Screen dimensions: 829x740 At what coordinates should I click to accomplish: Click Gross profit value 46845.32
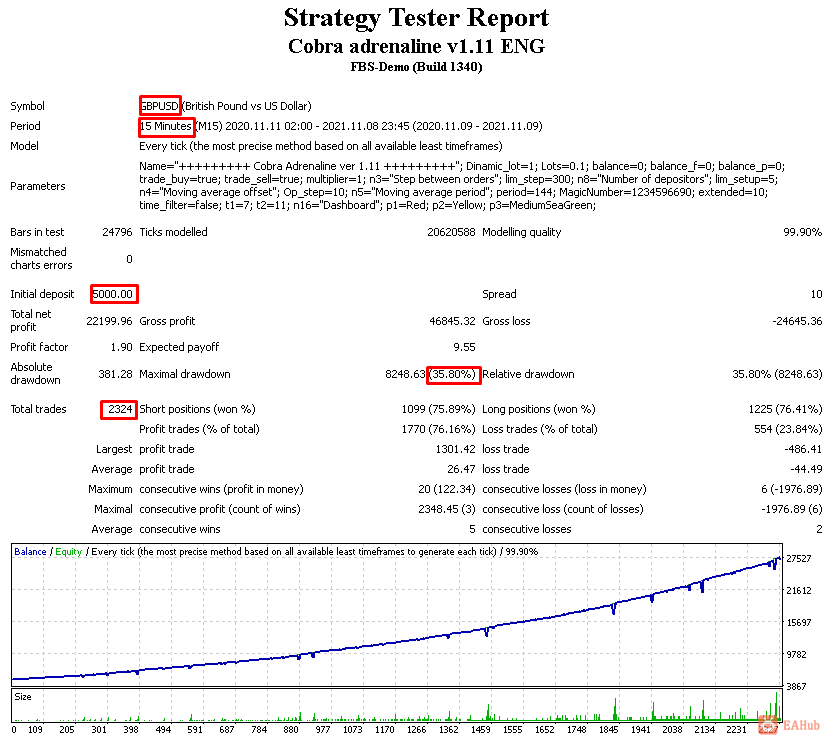coord(452,321)
